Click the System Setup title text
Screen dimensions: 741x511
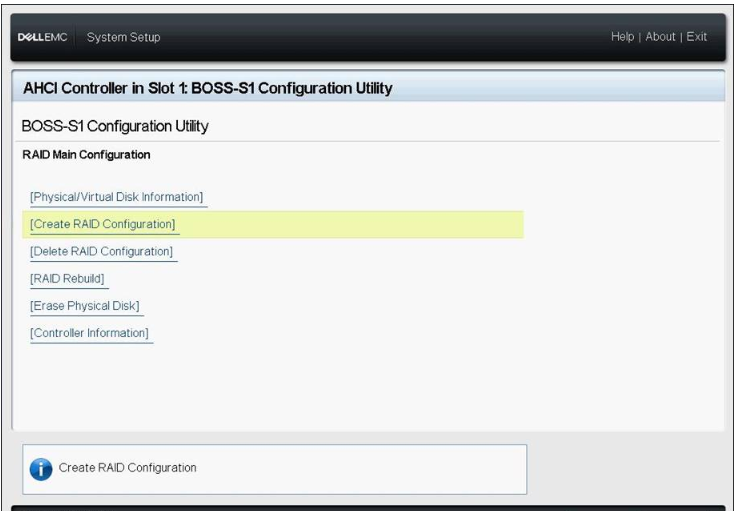[123, 37]
